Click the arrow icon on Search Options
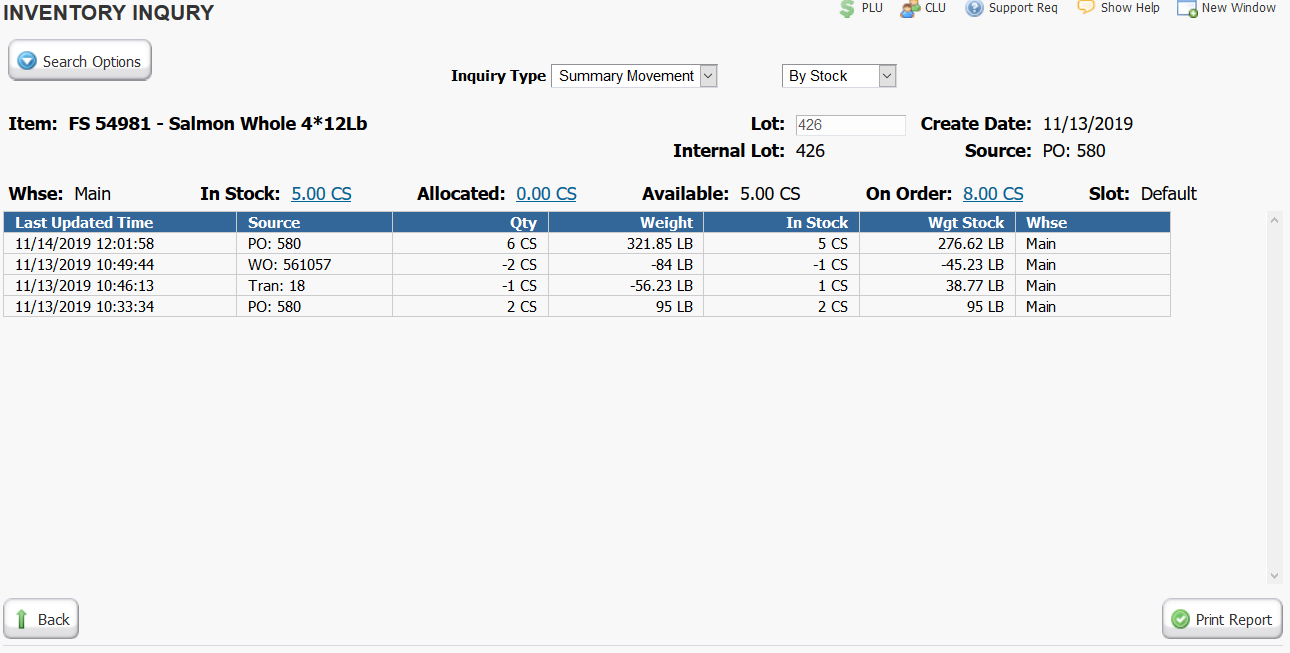Viewport: 1290px width, 653px height. click(27, 61)
